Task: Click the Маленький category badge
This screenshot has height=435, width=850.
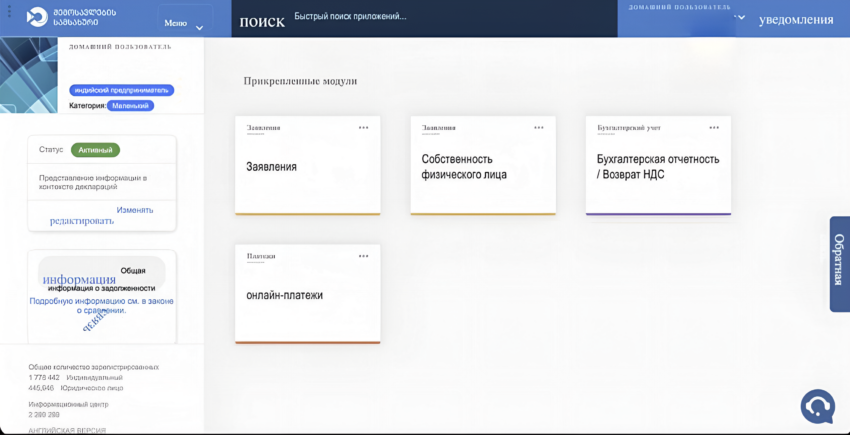Action: tap(130, 105)
